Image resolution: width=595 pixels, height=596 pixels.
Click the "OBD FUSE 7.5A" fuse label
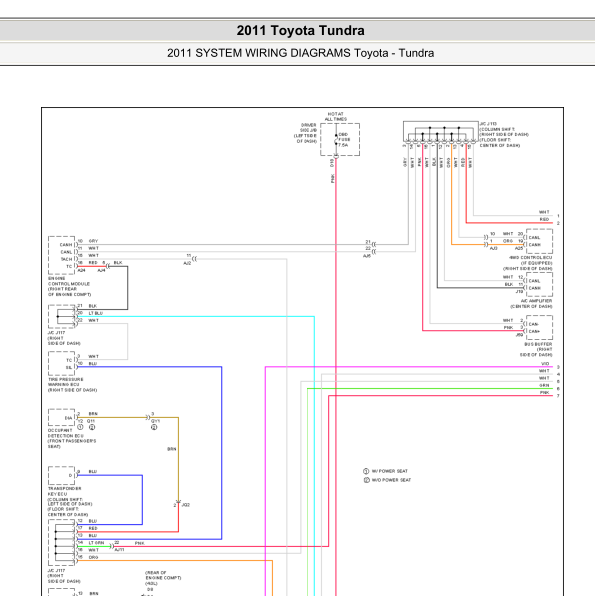click(x=344, y=139)
